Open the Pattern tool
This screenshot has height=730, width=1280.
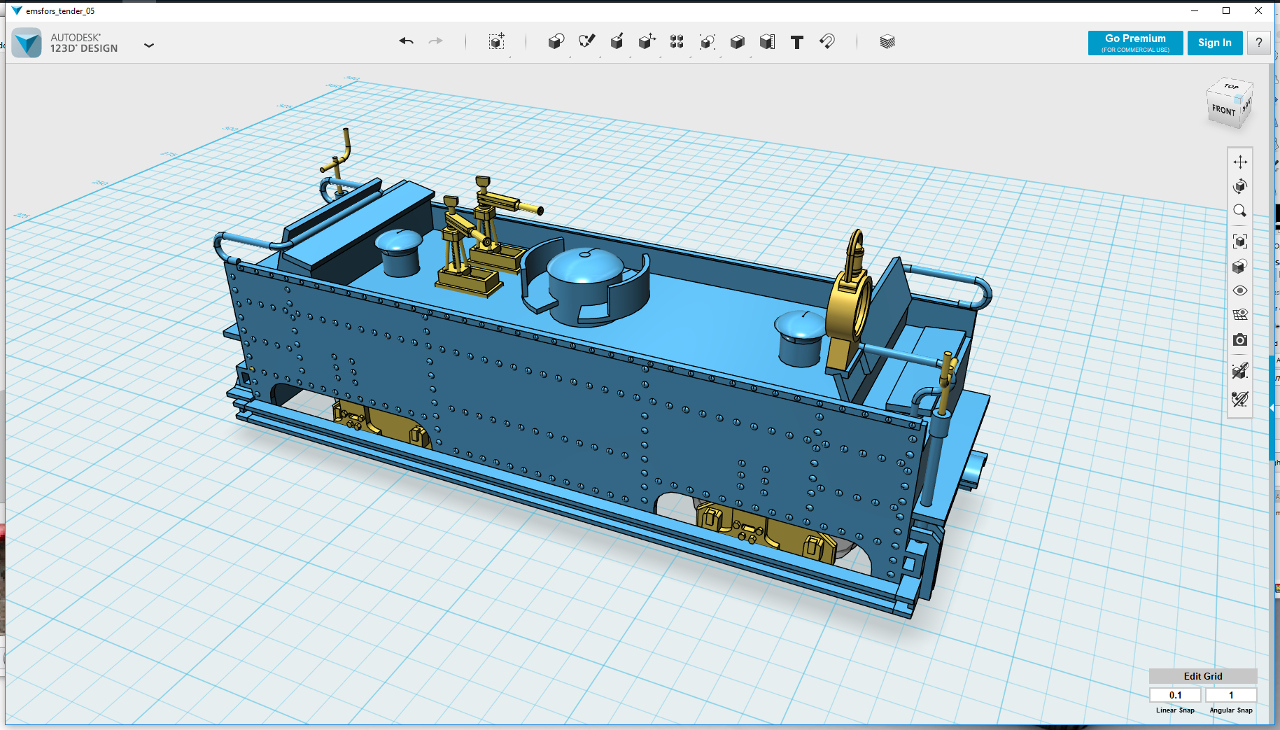pyautogui.click(x=677, y=42)
